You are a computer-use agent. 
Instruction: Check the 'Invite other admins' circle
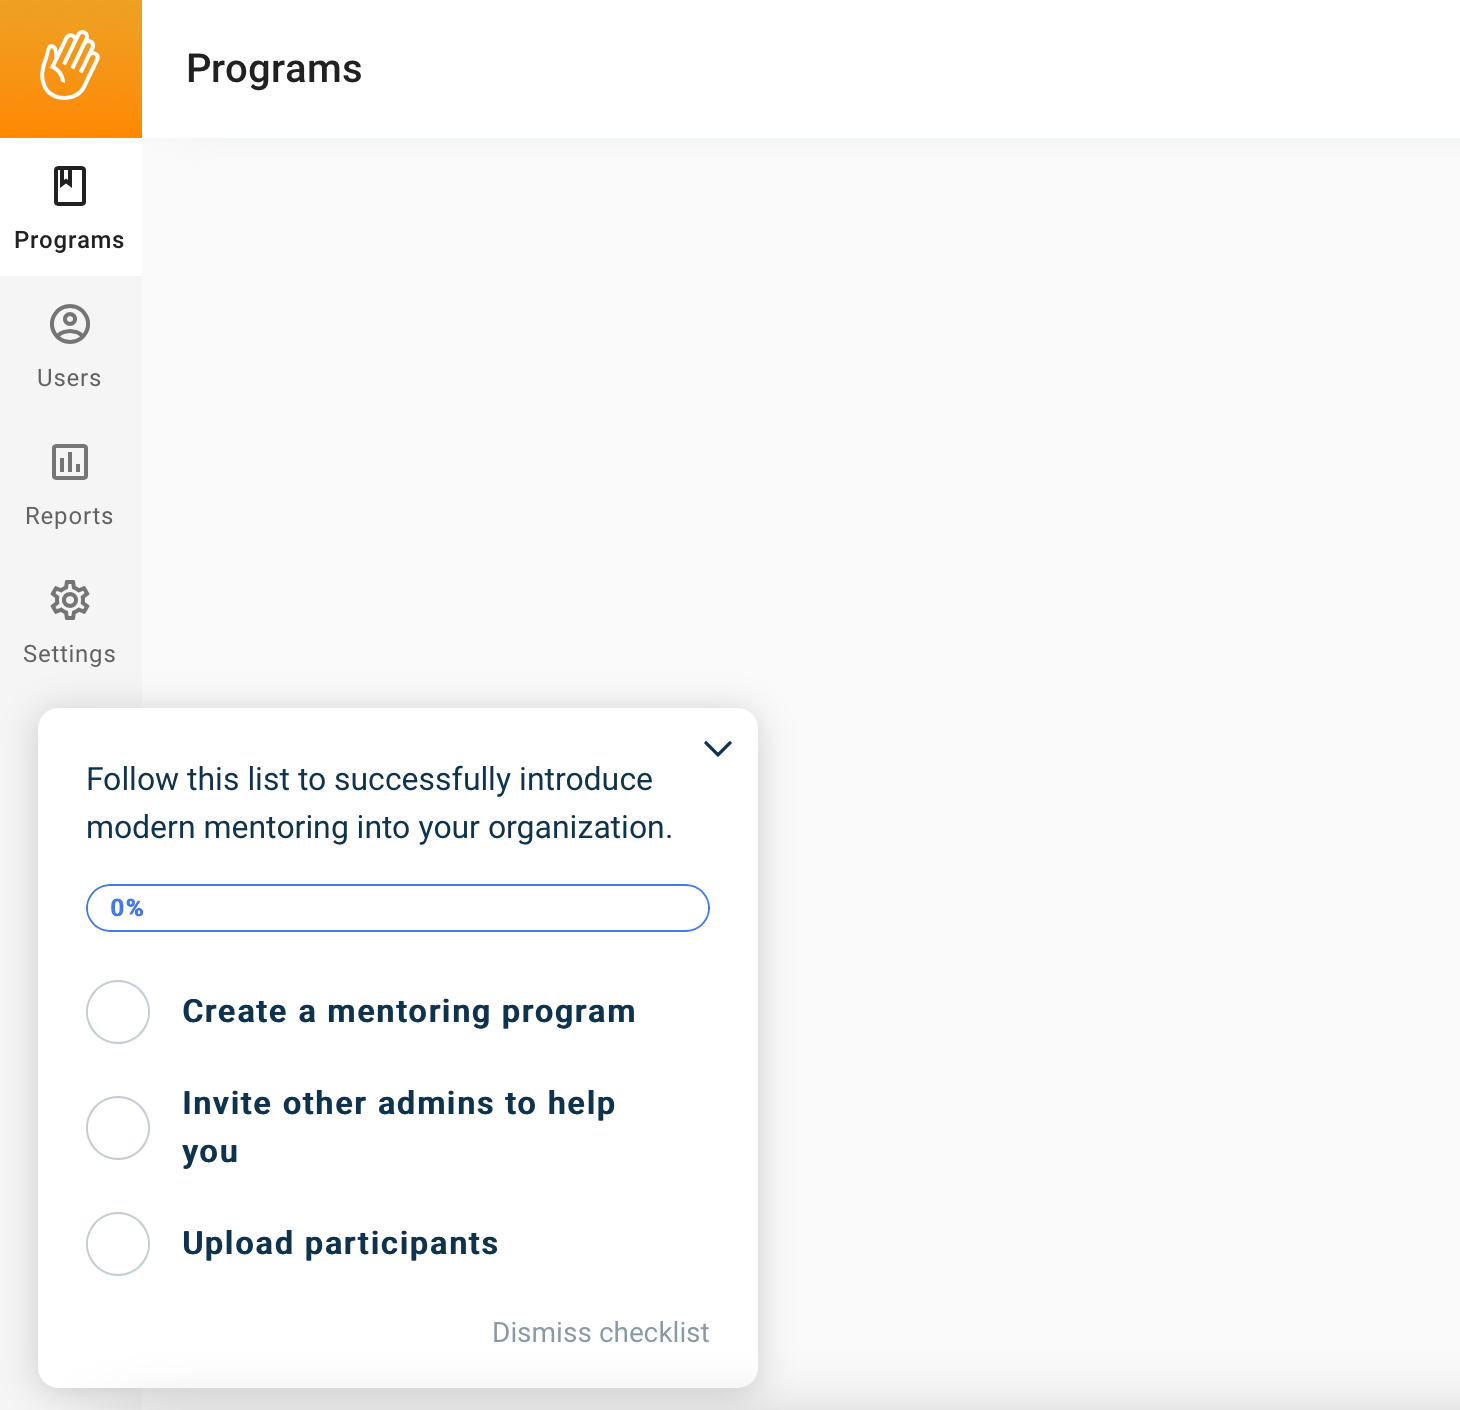(x=118, y=1128)
